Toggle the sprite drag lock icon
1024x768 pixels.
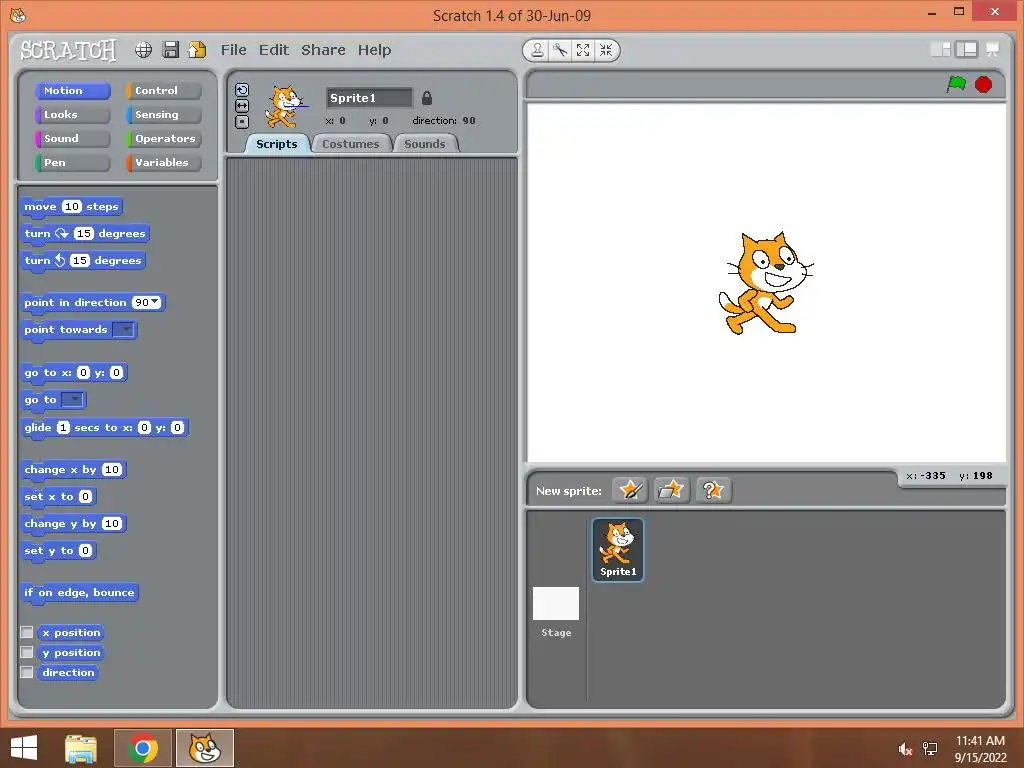pos(426,98)
